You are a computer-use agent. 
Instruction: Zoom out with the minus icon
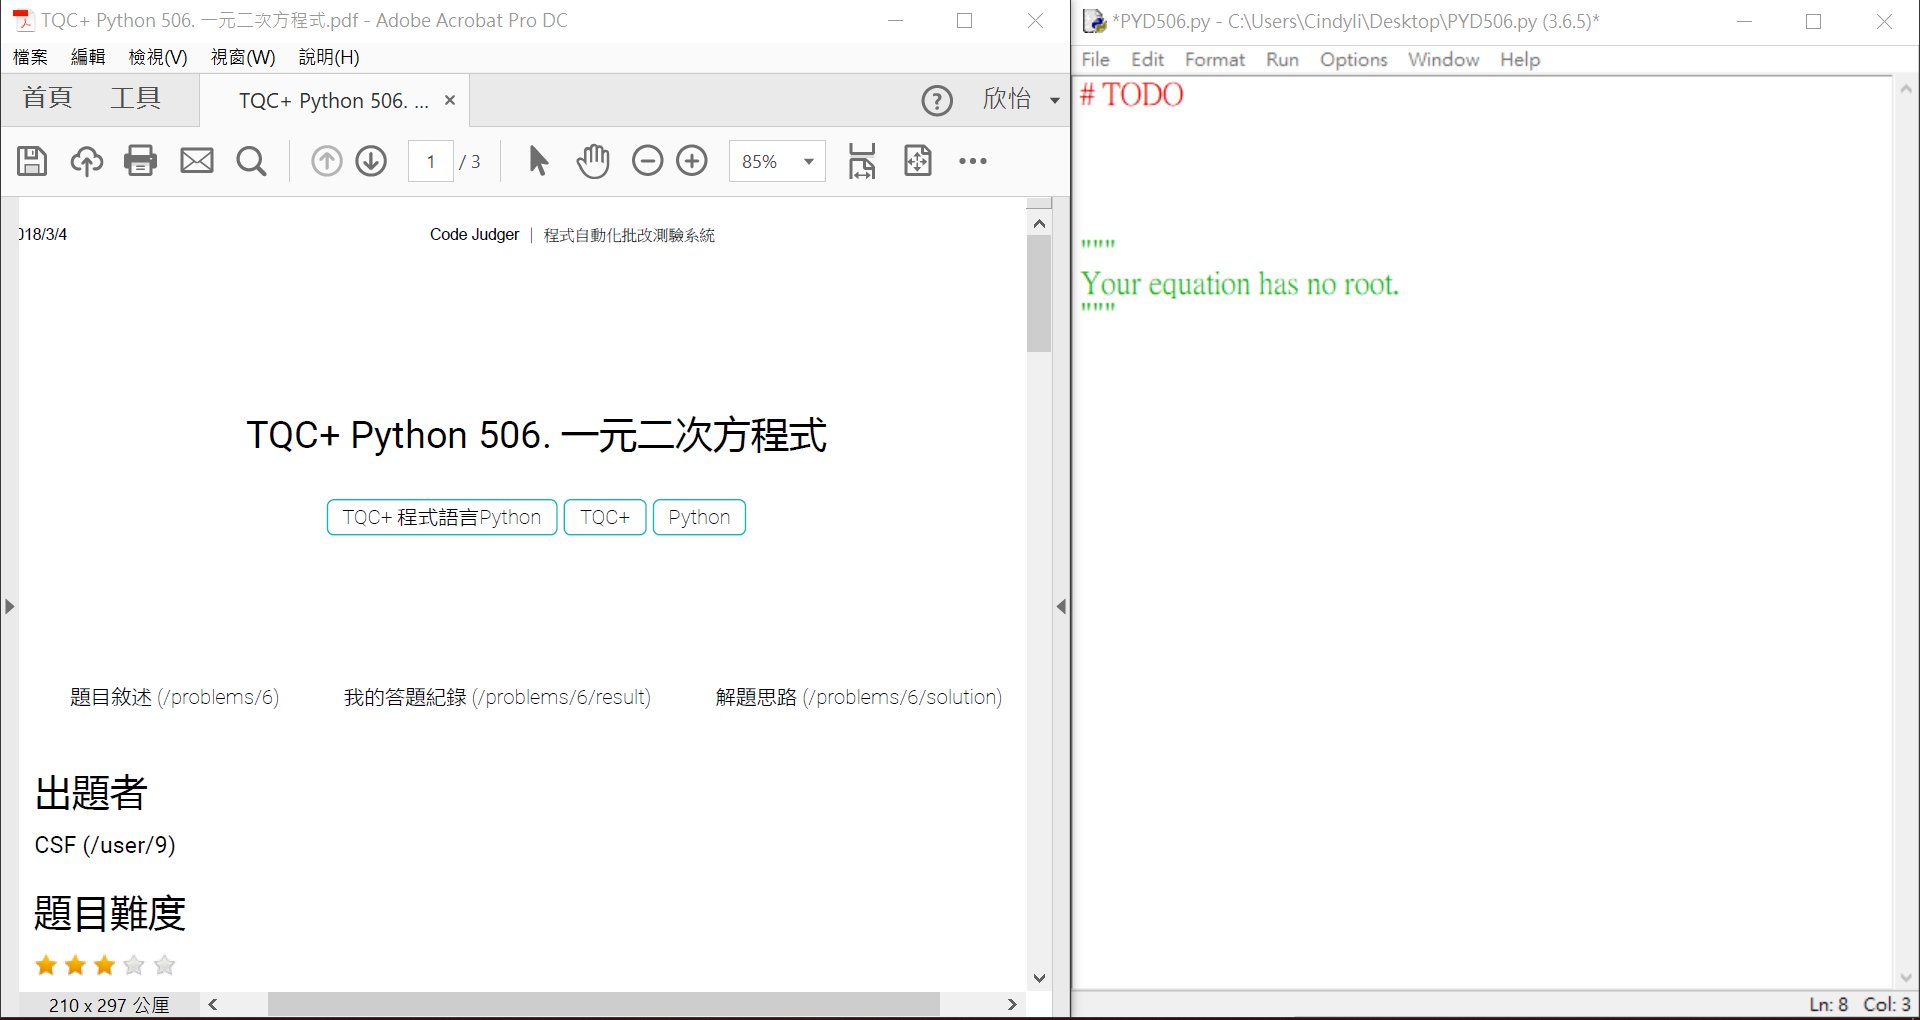[x=648, y=161]
